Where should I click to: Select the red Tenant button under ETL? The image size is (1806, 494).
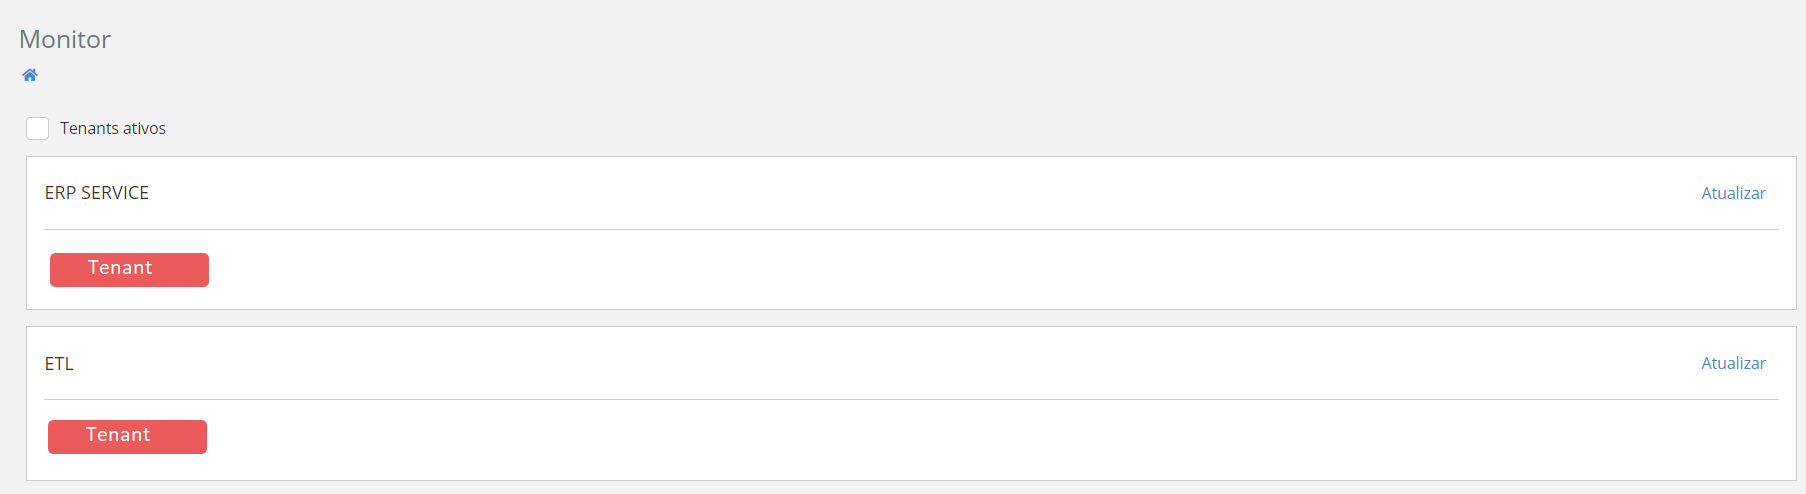tap(127, 436)
